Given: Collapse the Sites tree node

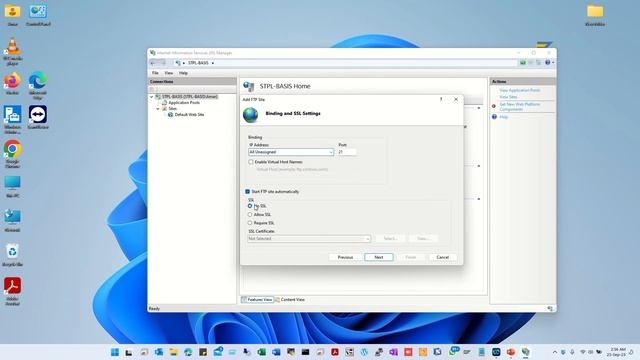Looking at the screenshot, I should [x=158, y=109].
